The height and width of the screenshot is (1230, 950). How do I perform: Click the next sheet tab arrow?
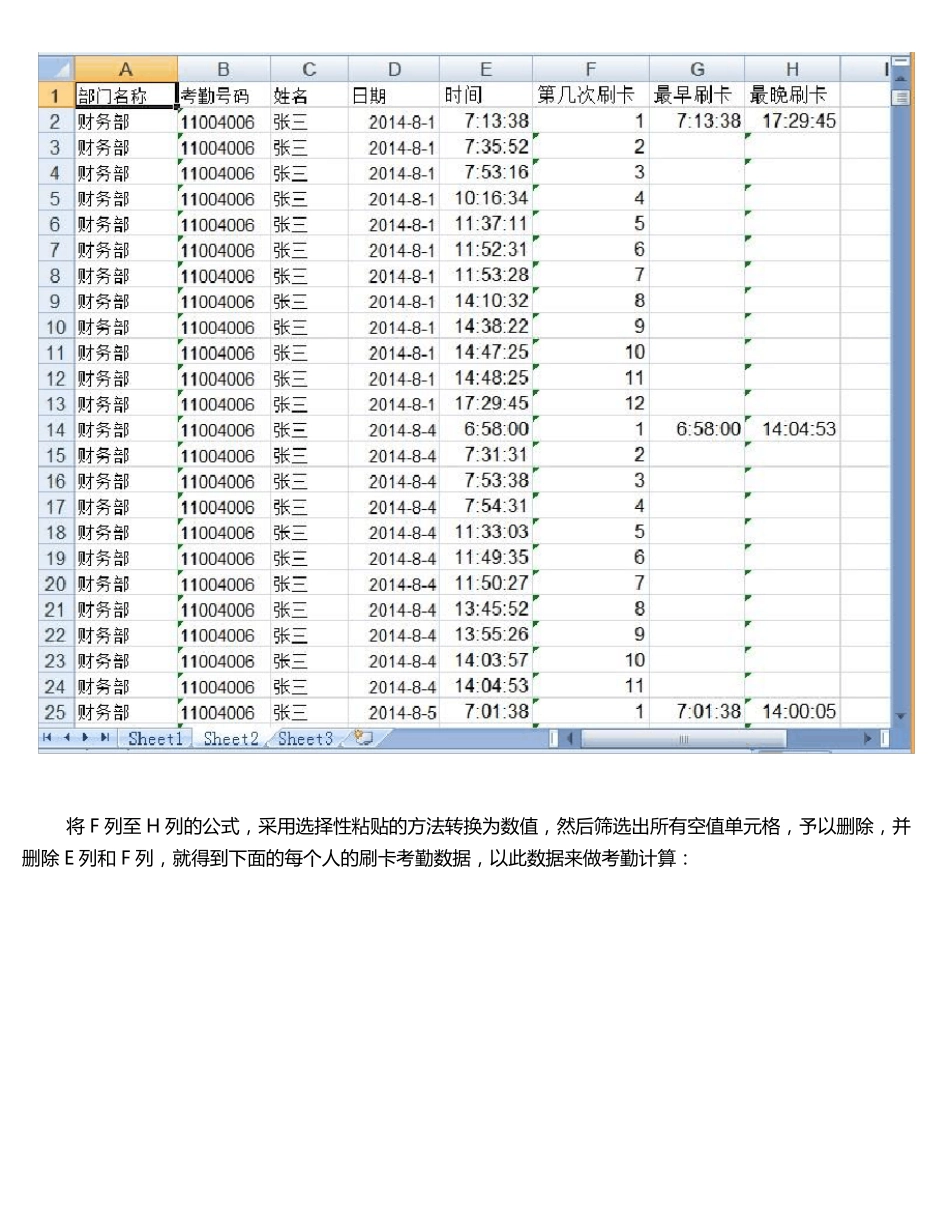(86, 738)
